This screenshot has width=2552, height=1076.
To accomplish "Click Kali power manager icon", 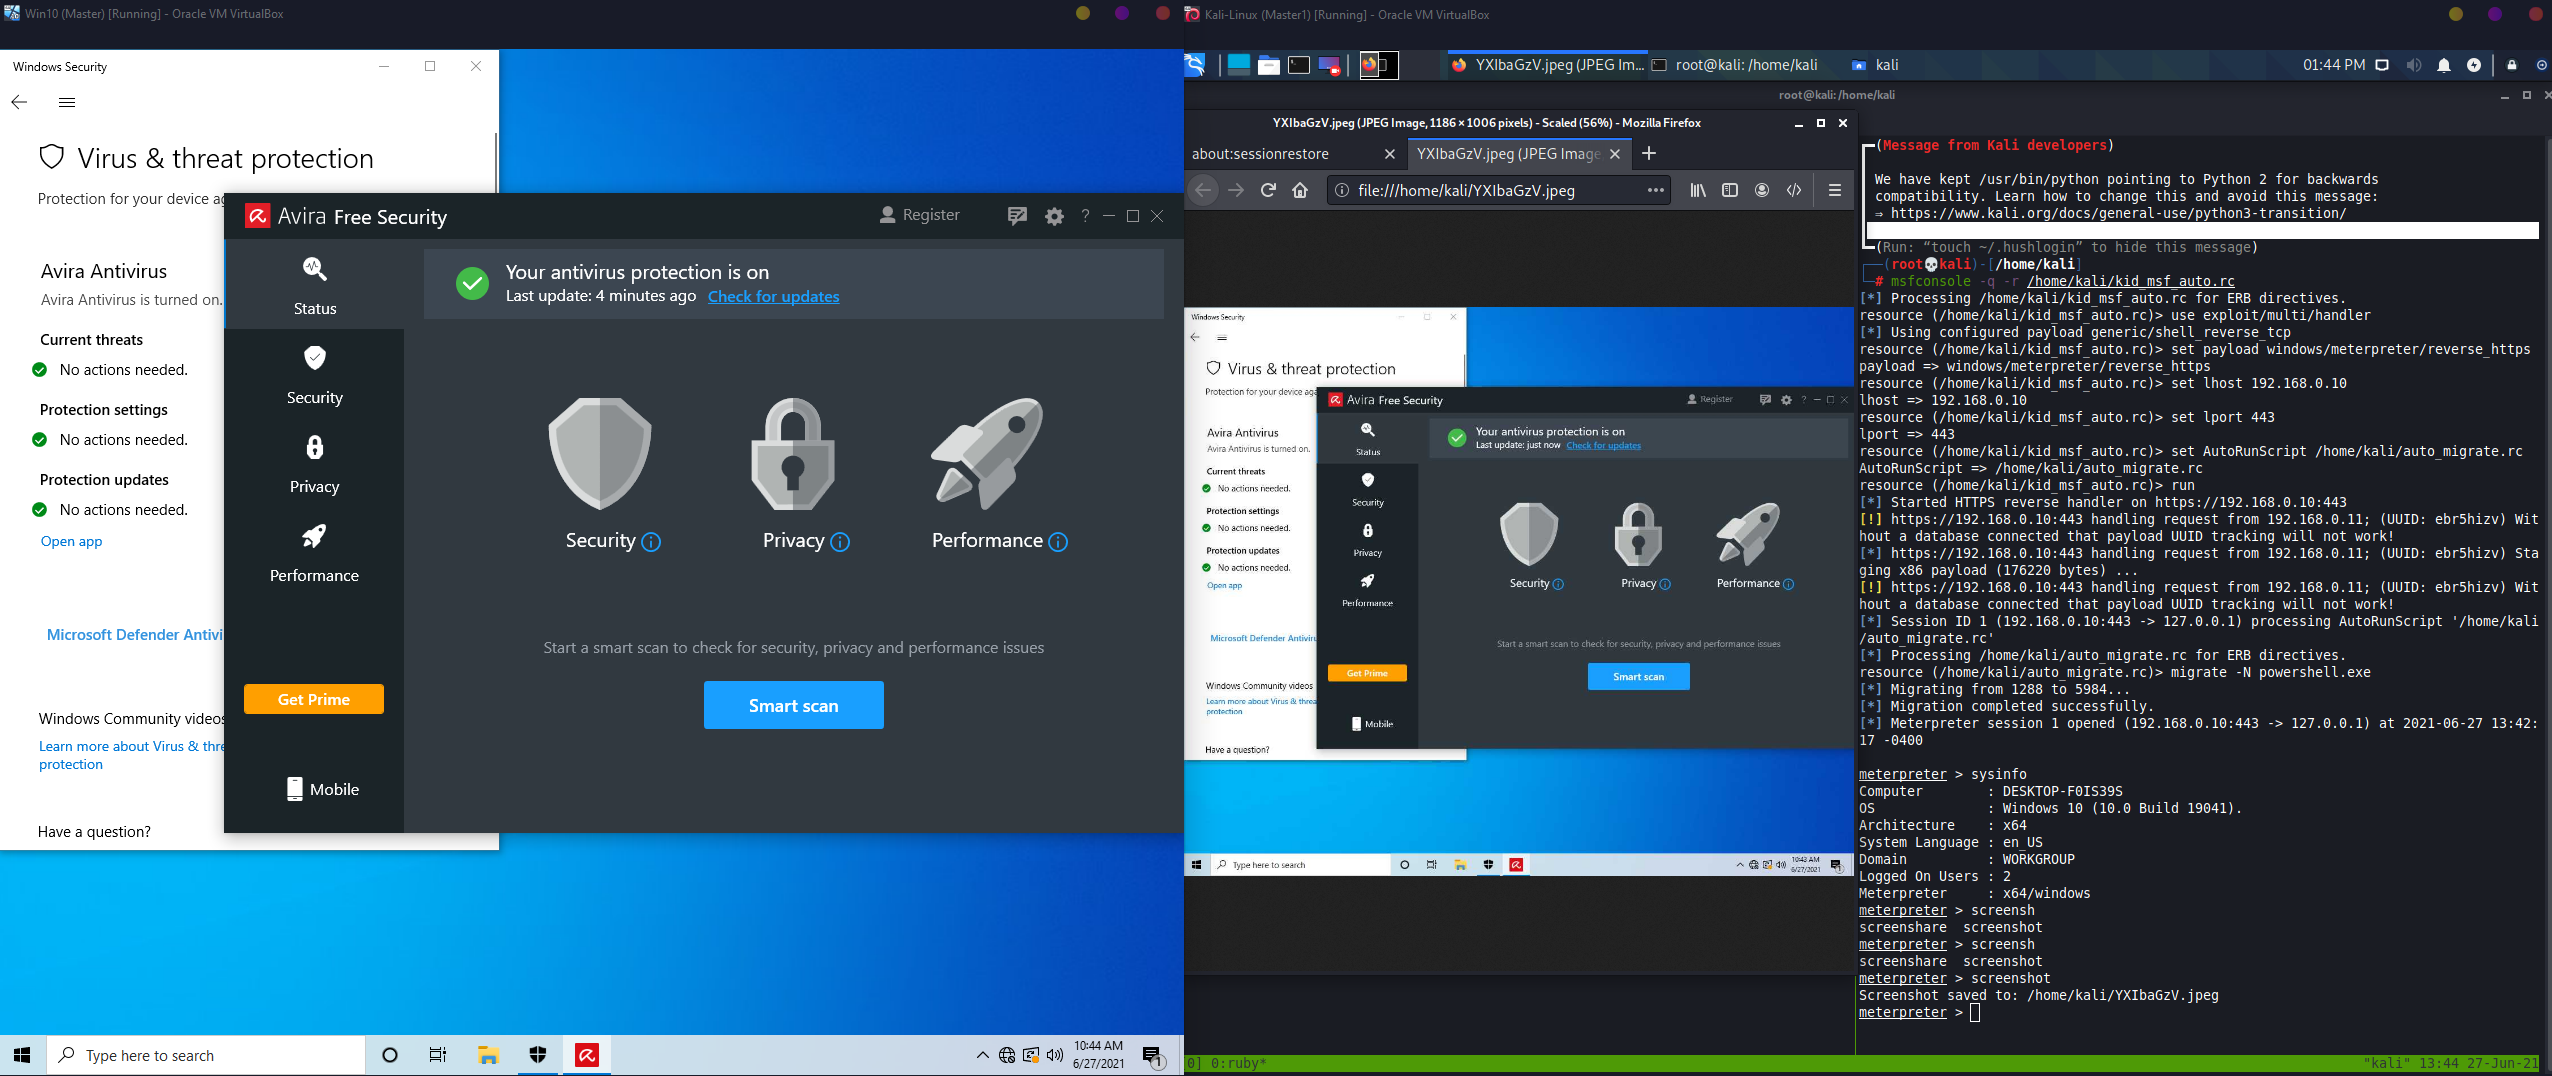I will 2473,65.
